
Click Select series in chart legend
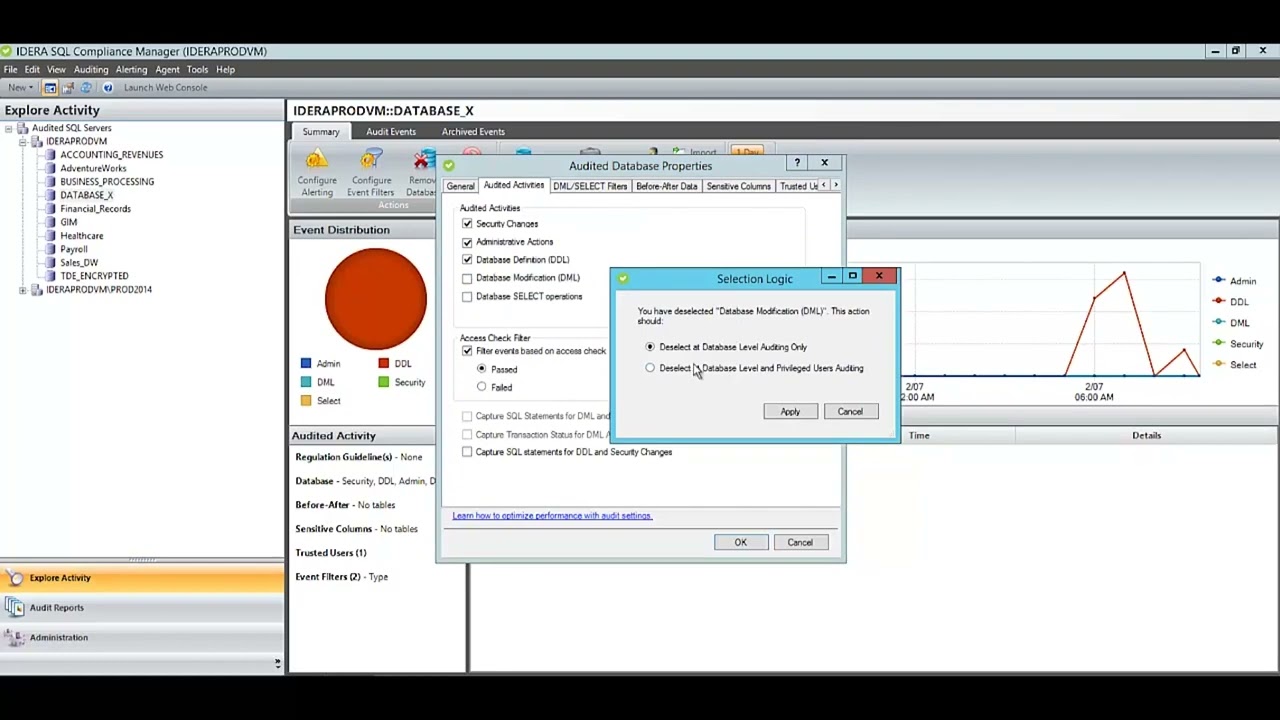(x=1235, y=365)
